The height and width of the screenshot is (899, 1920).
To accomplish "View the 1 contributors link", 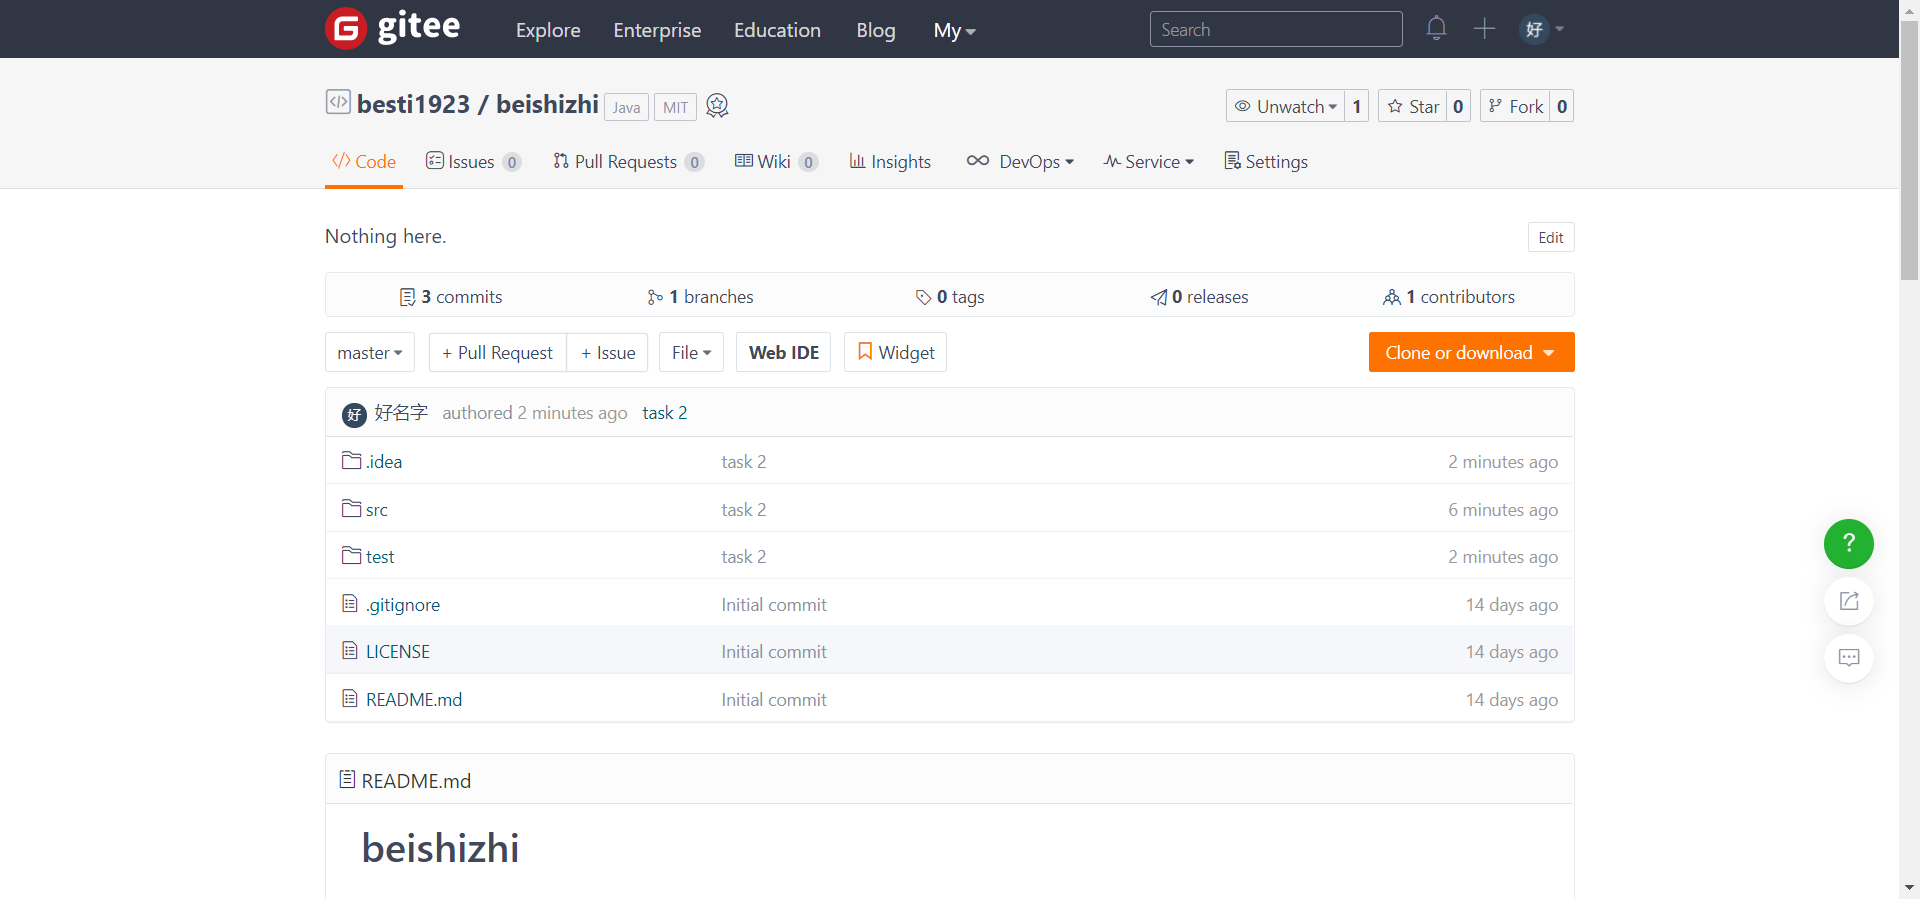I will 1449,296.
